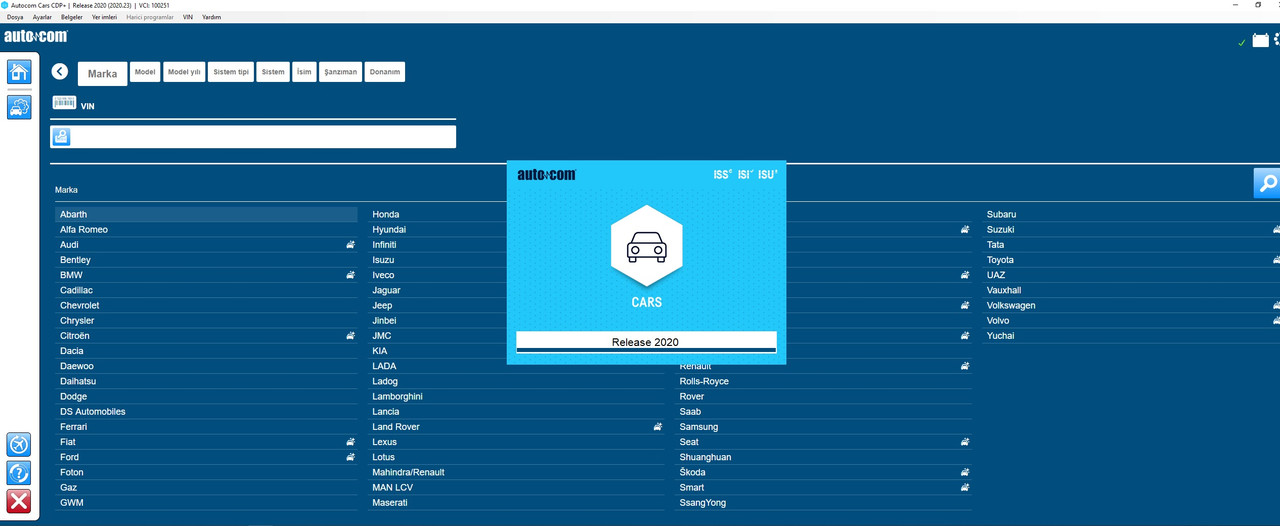This screenshot has height=526, width=1280.
Task: Open the car diagnostics sidebar icon
Action: pos(19,107)
